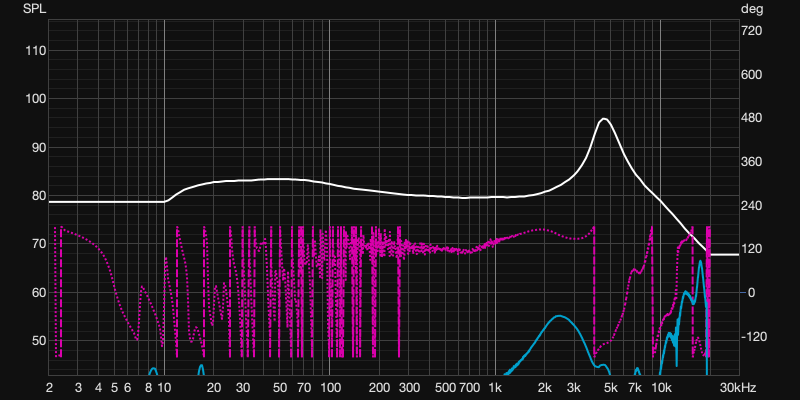Select the 720 degree axis label

click(751, 31)
